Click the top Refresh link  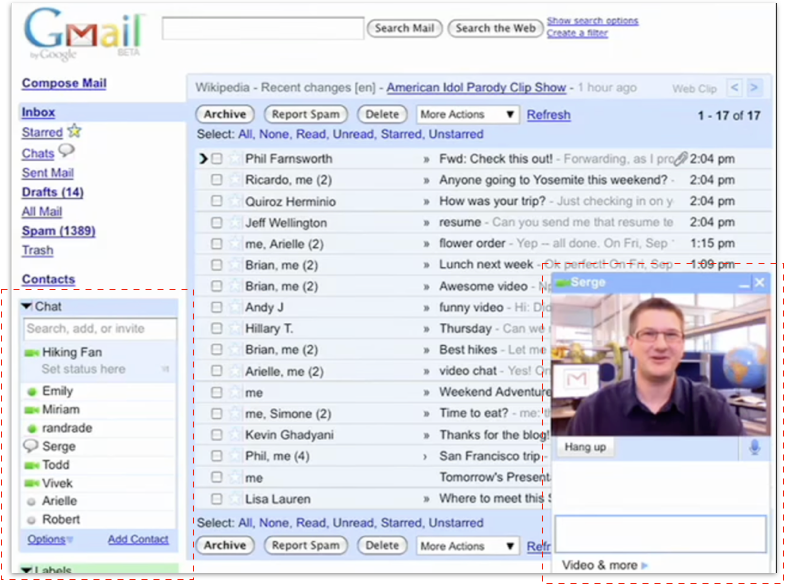pyautogui.click(x=549, y=115)
